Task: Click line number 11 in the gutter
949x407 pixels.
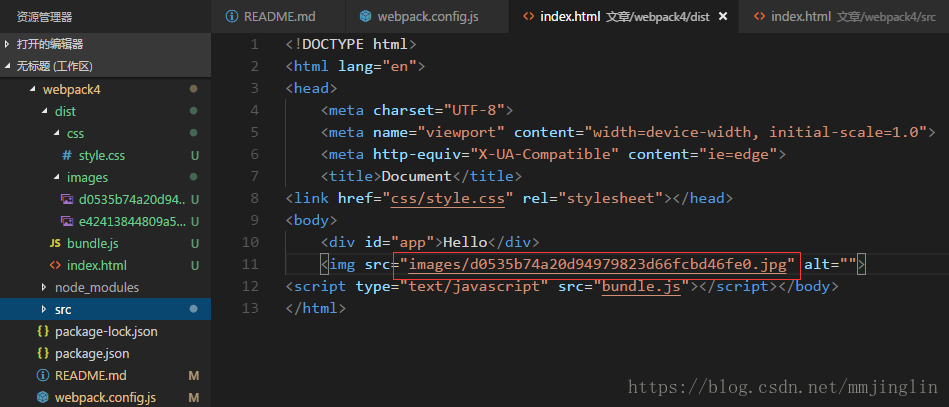Action: click(250, 264)
